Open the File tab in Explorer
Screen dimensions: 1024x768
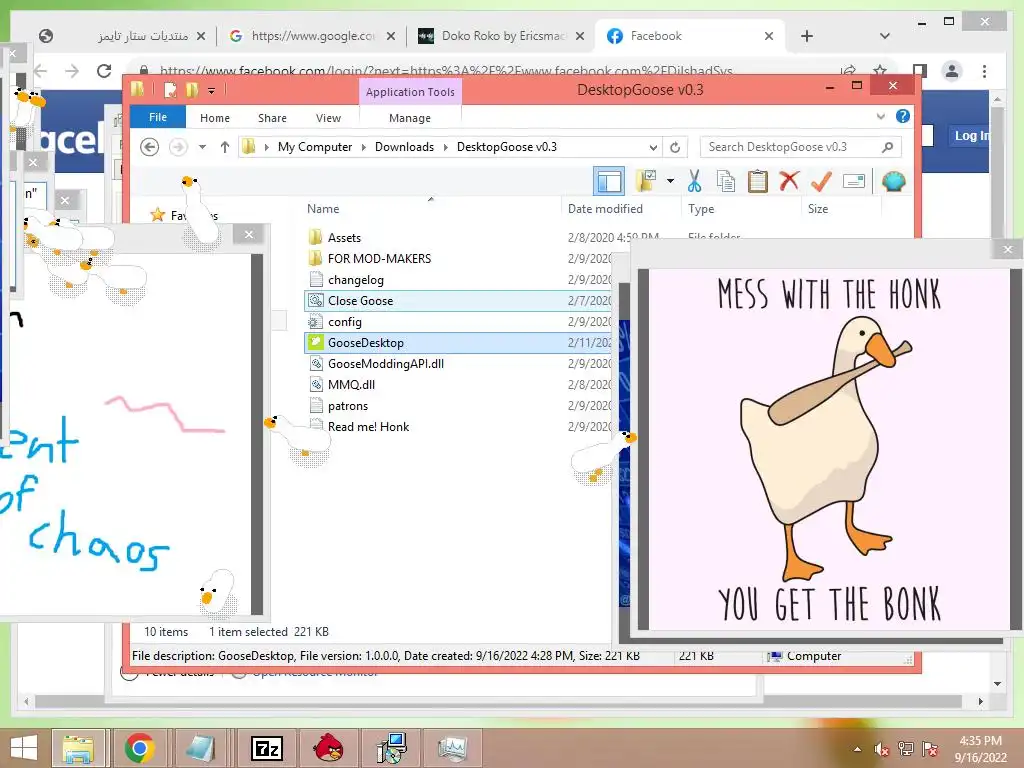[158, 117]
